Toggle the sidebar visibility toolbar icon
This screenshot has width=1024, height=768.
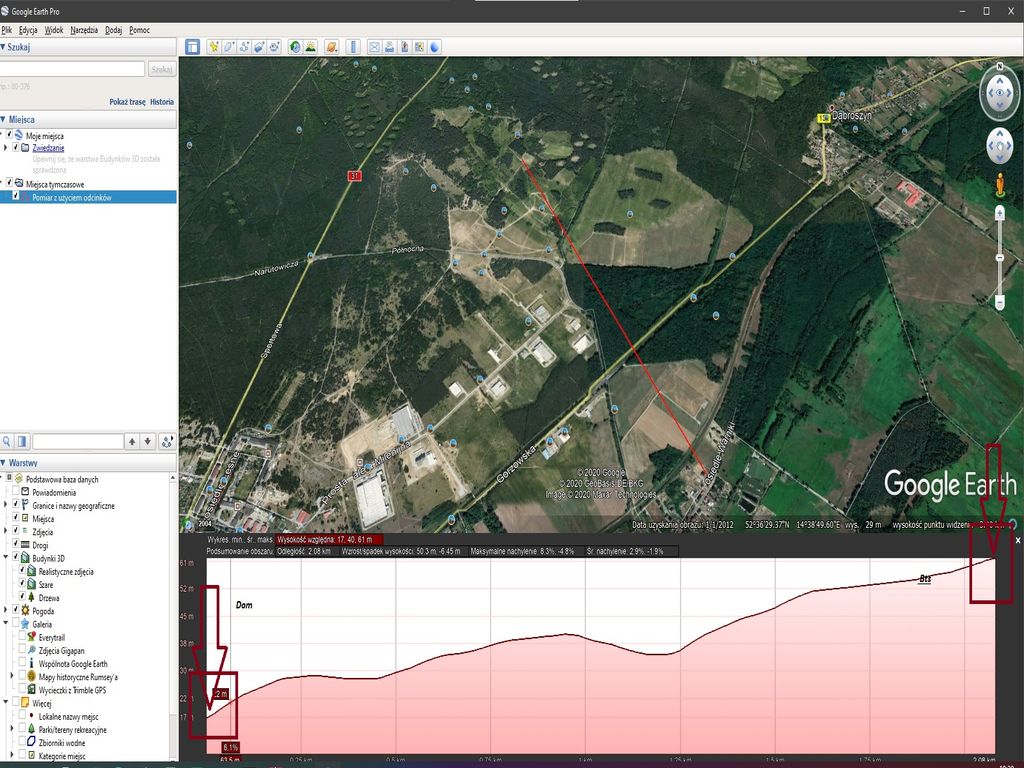192,46
